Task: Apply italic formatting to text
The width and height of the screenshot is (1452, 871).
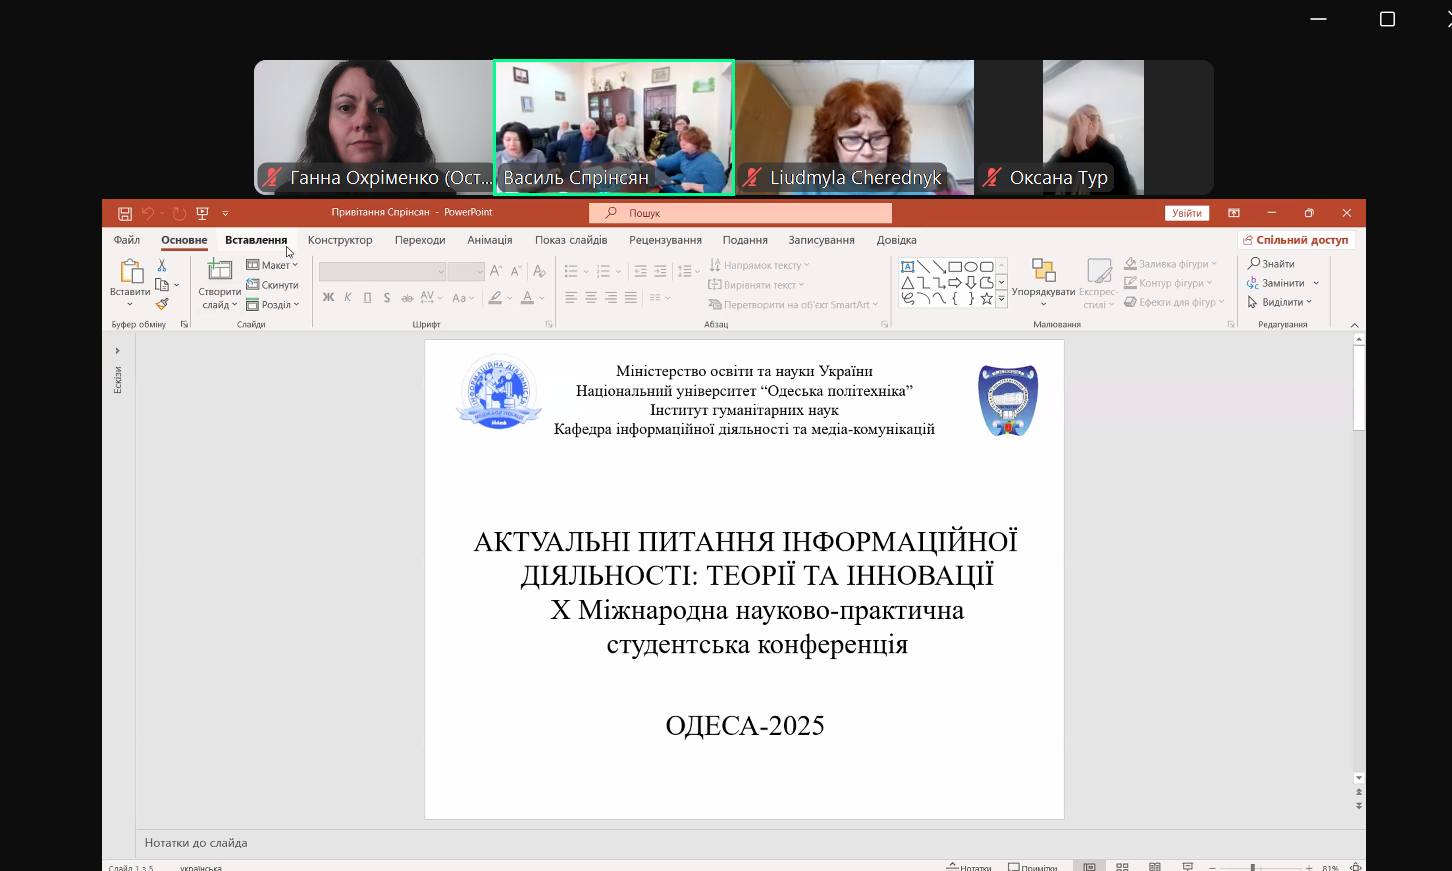Action: point(347,297)
